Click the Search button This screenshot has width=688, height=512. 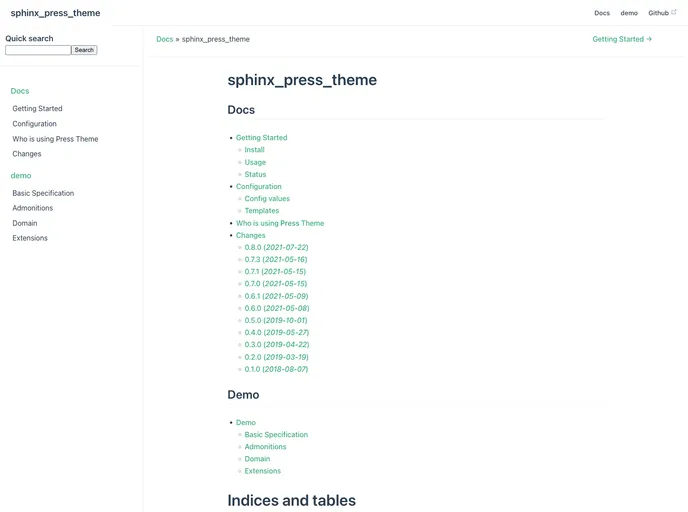[x=84, y=50]
